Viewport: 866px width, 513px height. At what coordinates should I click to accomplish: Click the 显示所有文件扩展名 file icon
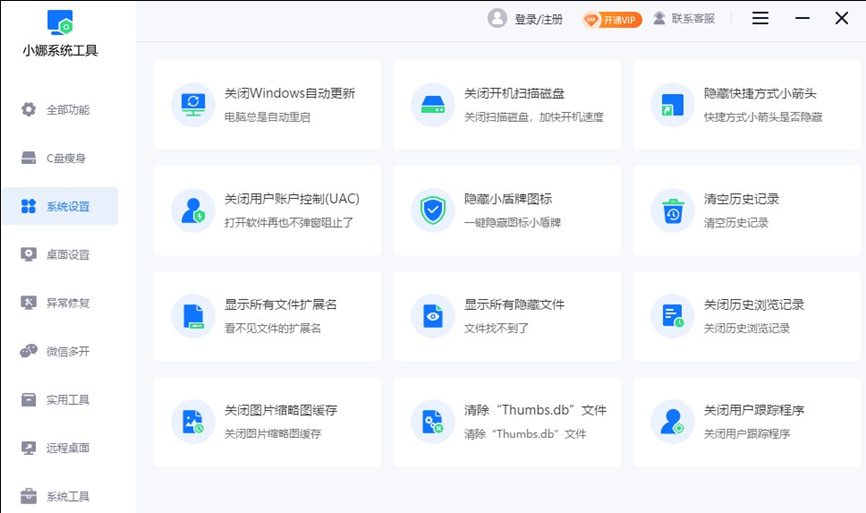pyautogui.click(x=193, y=316)
